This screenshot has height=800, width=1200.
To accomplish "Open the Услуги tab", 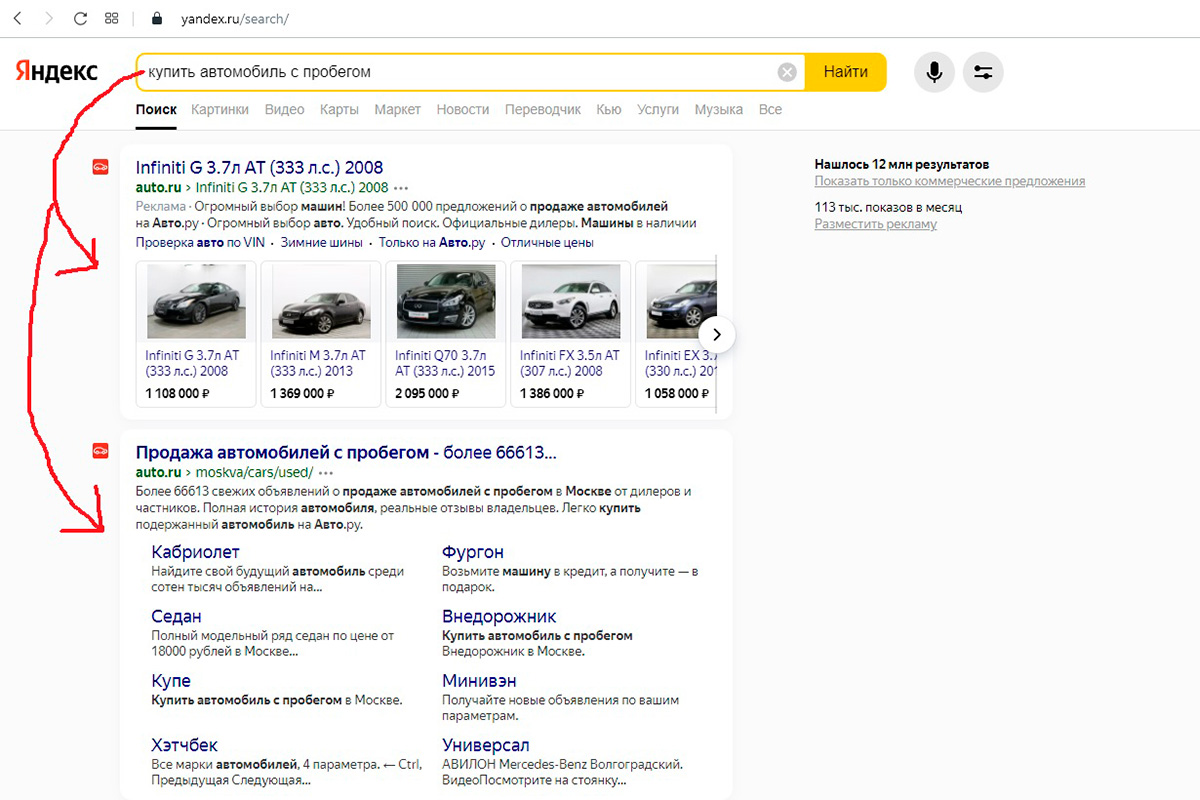I will click(x=658, y=109).
